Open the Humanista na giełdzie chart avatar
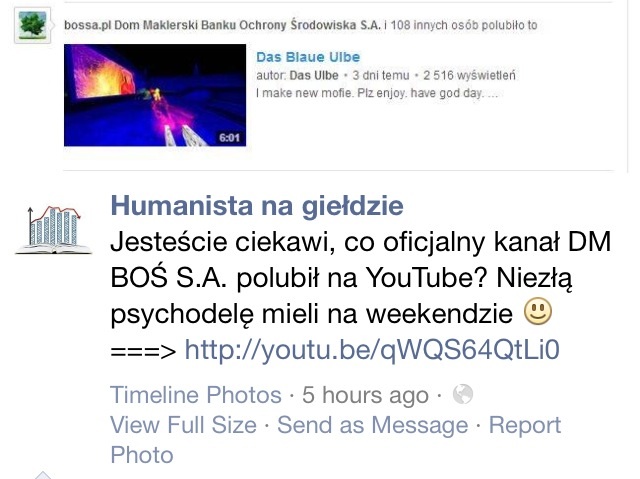The height and width of the screenshot is (479, 640). click(53, 230)
